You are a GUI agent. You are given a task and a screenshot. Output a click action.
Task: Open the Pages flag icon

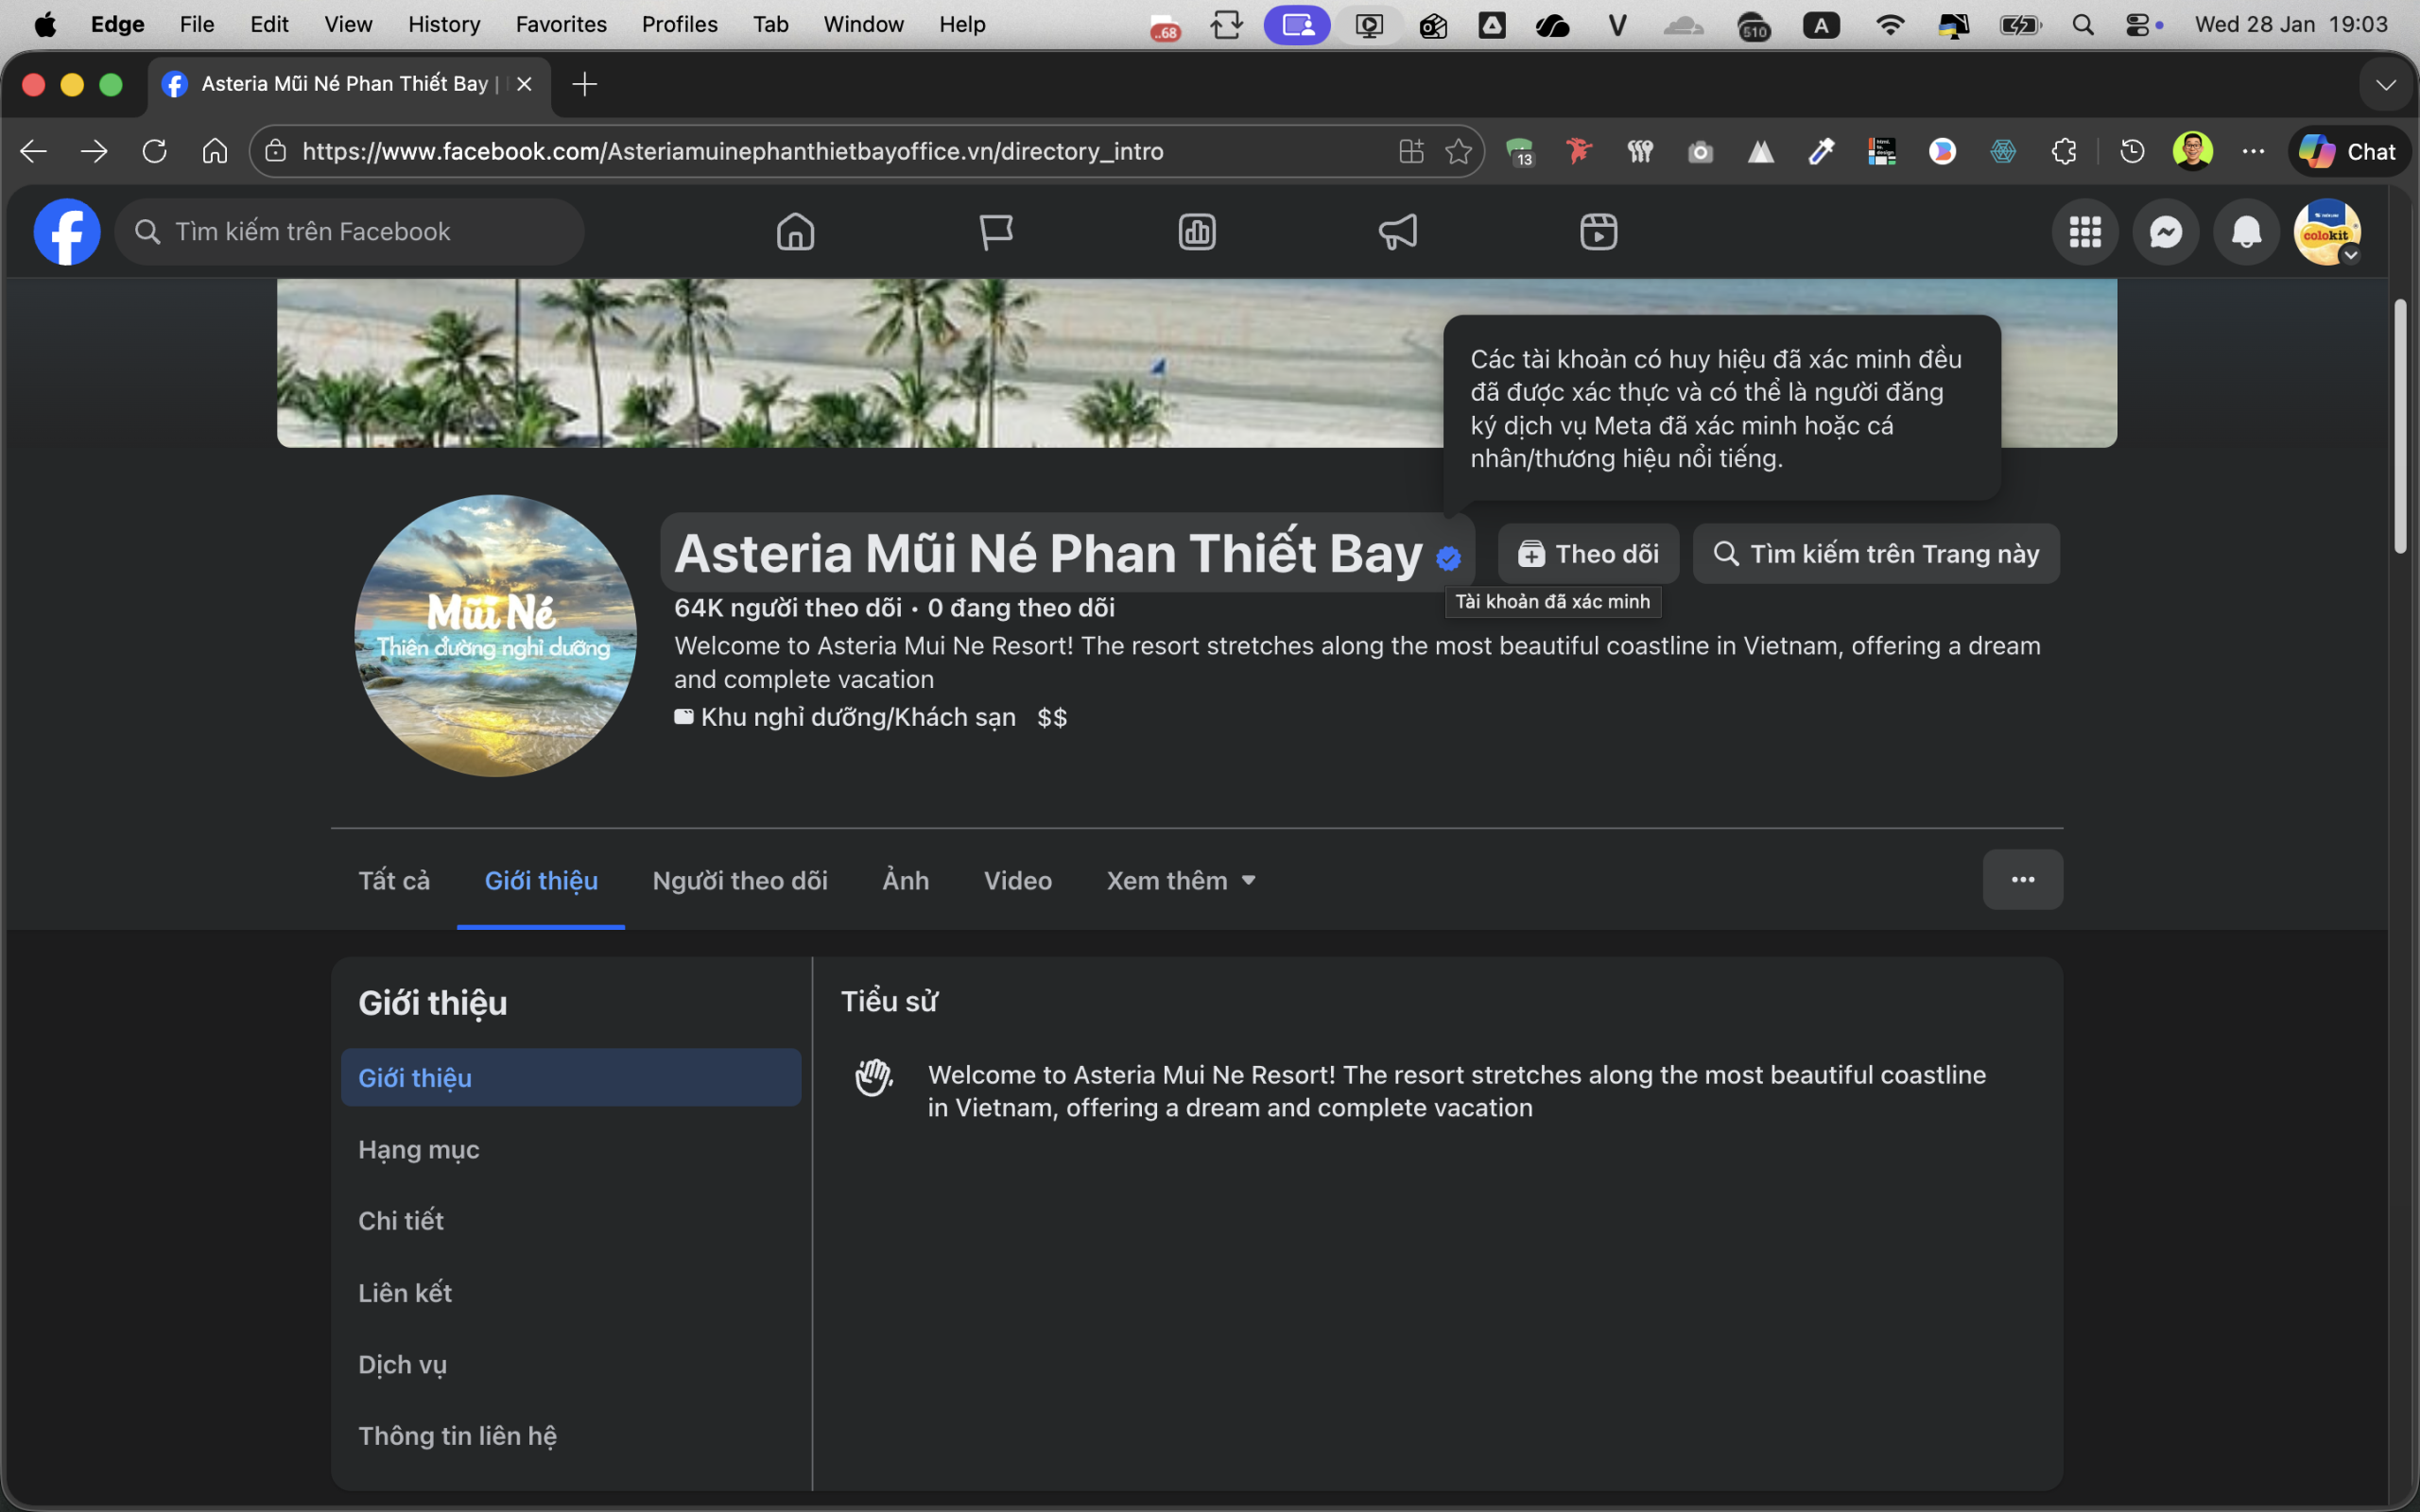996,232
